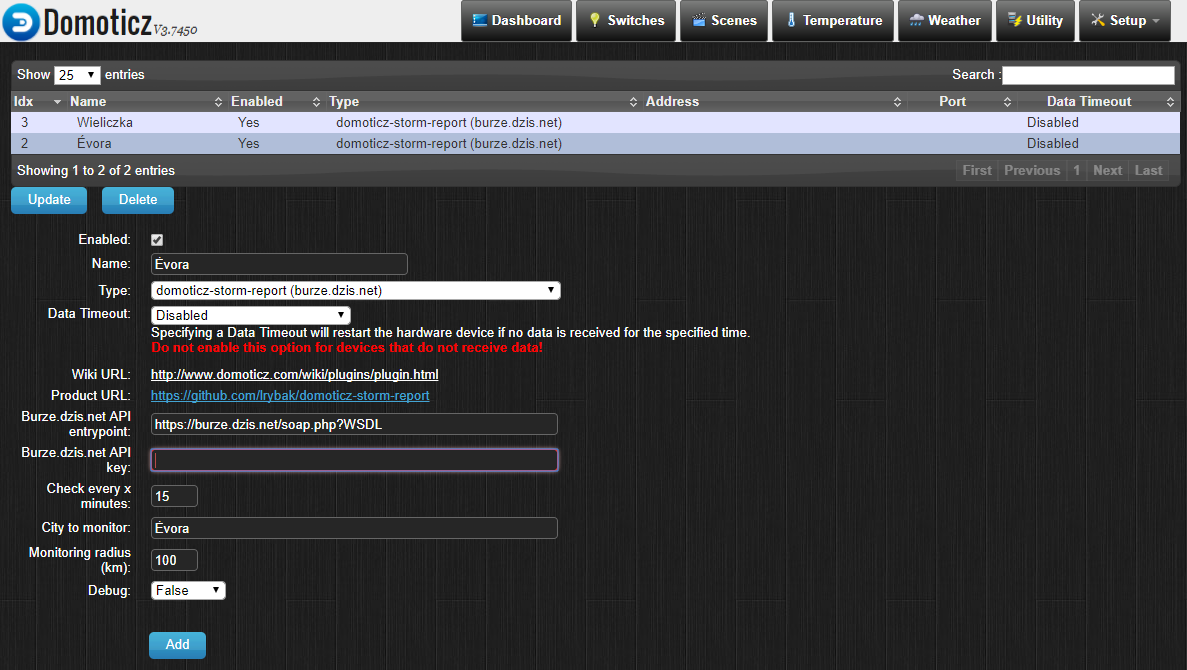This screenshot has height=670, width=1187.
Task: Click the Next pagination button
Action: tap(1108, 170)
